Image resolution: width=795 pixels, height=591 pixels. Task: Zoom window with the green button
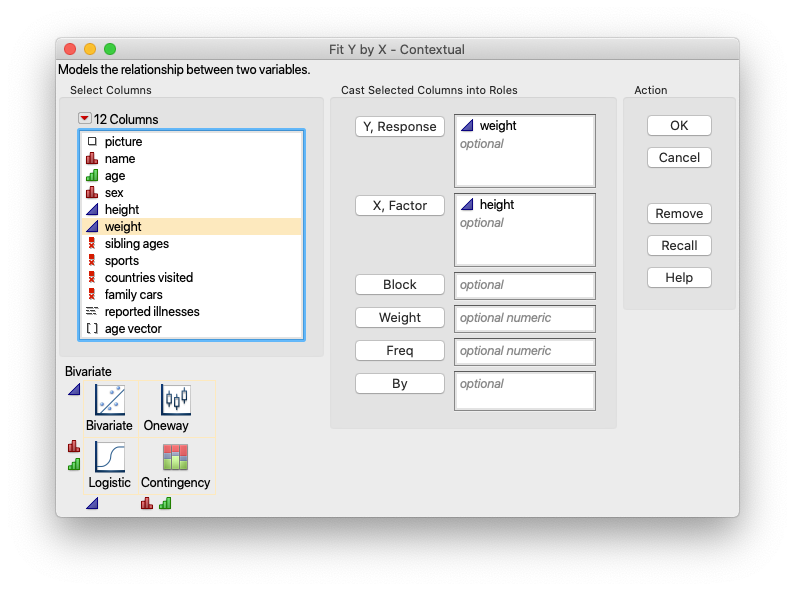click(x=110, y=49)
